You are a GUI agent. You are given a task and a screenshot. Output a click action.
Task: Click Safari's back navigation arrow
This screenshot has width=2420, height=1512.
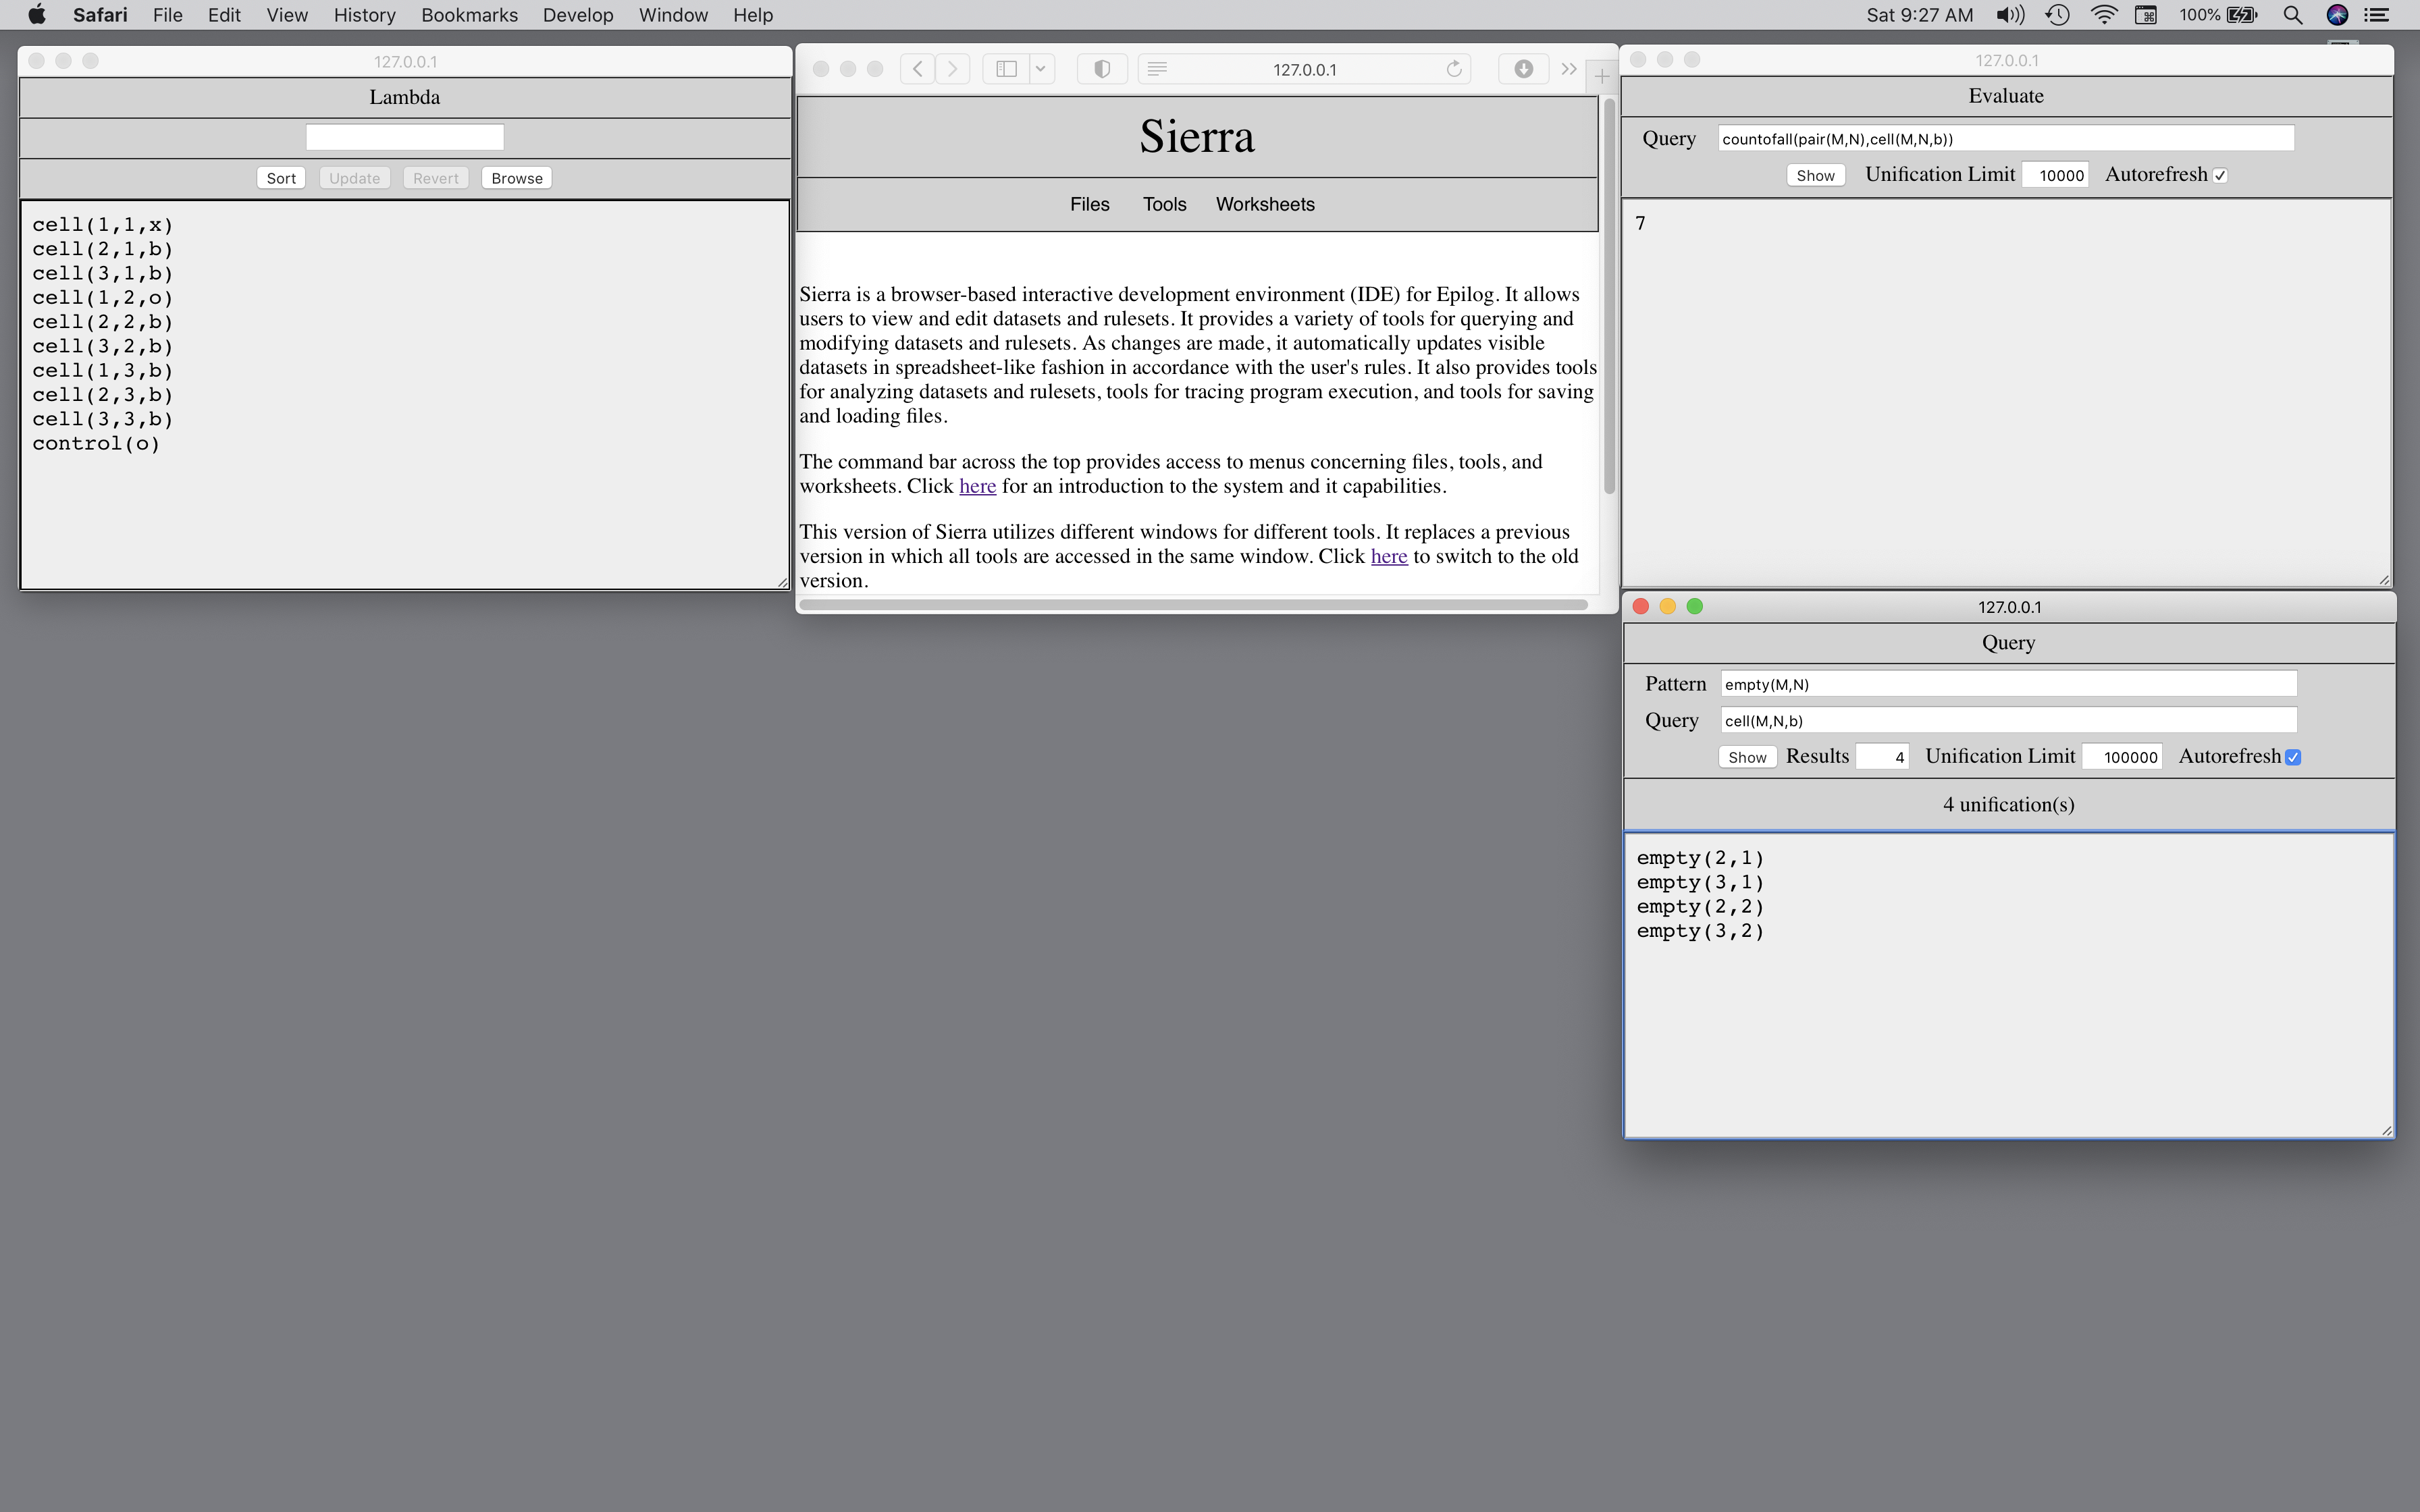point(917,69)
